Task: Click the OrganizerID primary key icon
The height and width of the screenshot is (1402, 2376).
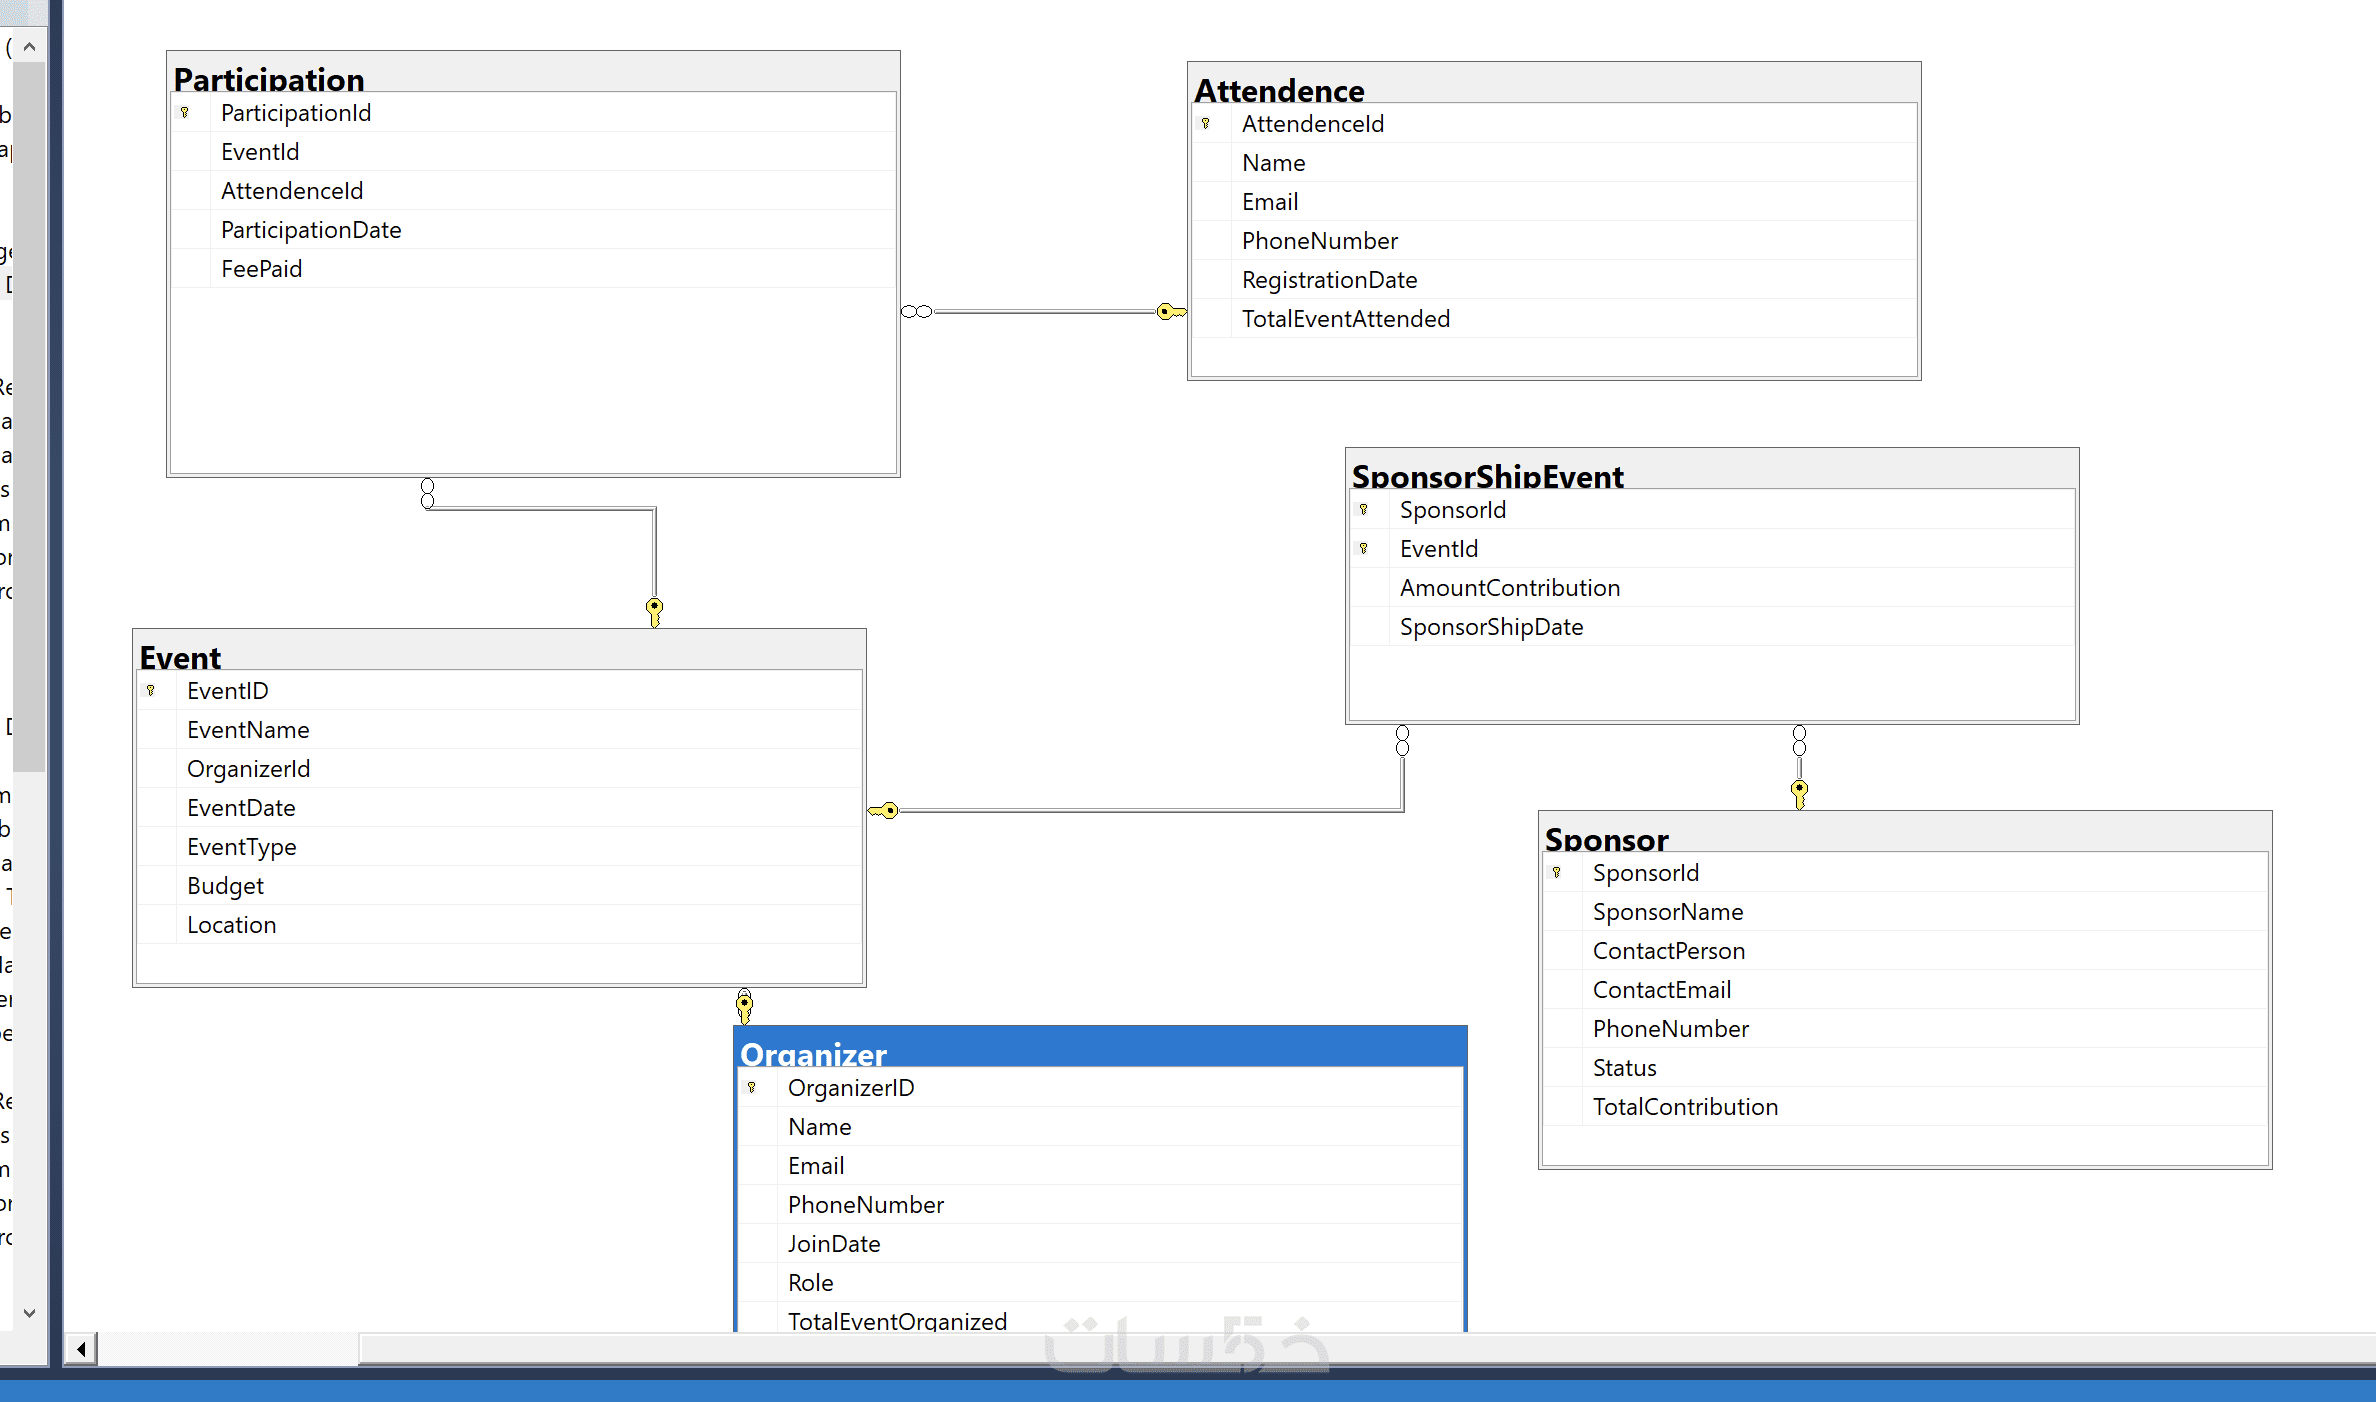Action: [752, 1088]
